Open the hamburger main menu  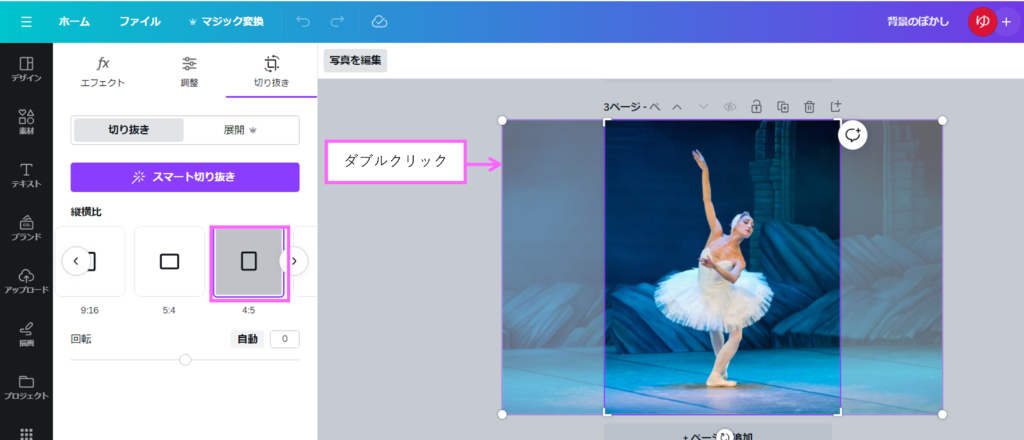coord(26,21)
